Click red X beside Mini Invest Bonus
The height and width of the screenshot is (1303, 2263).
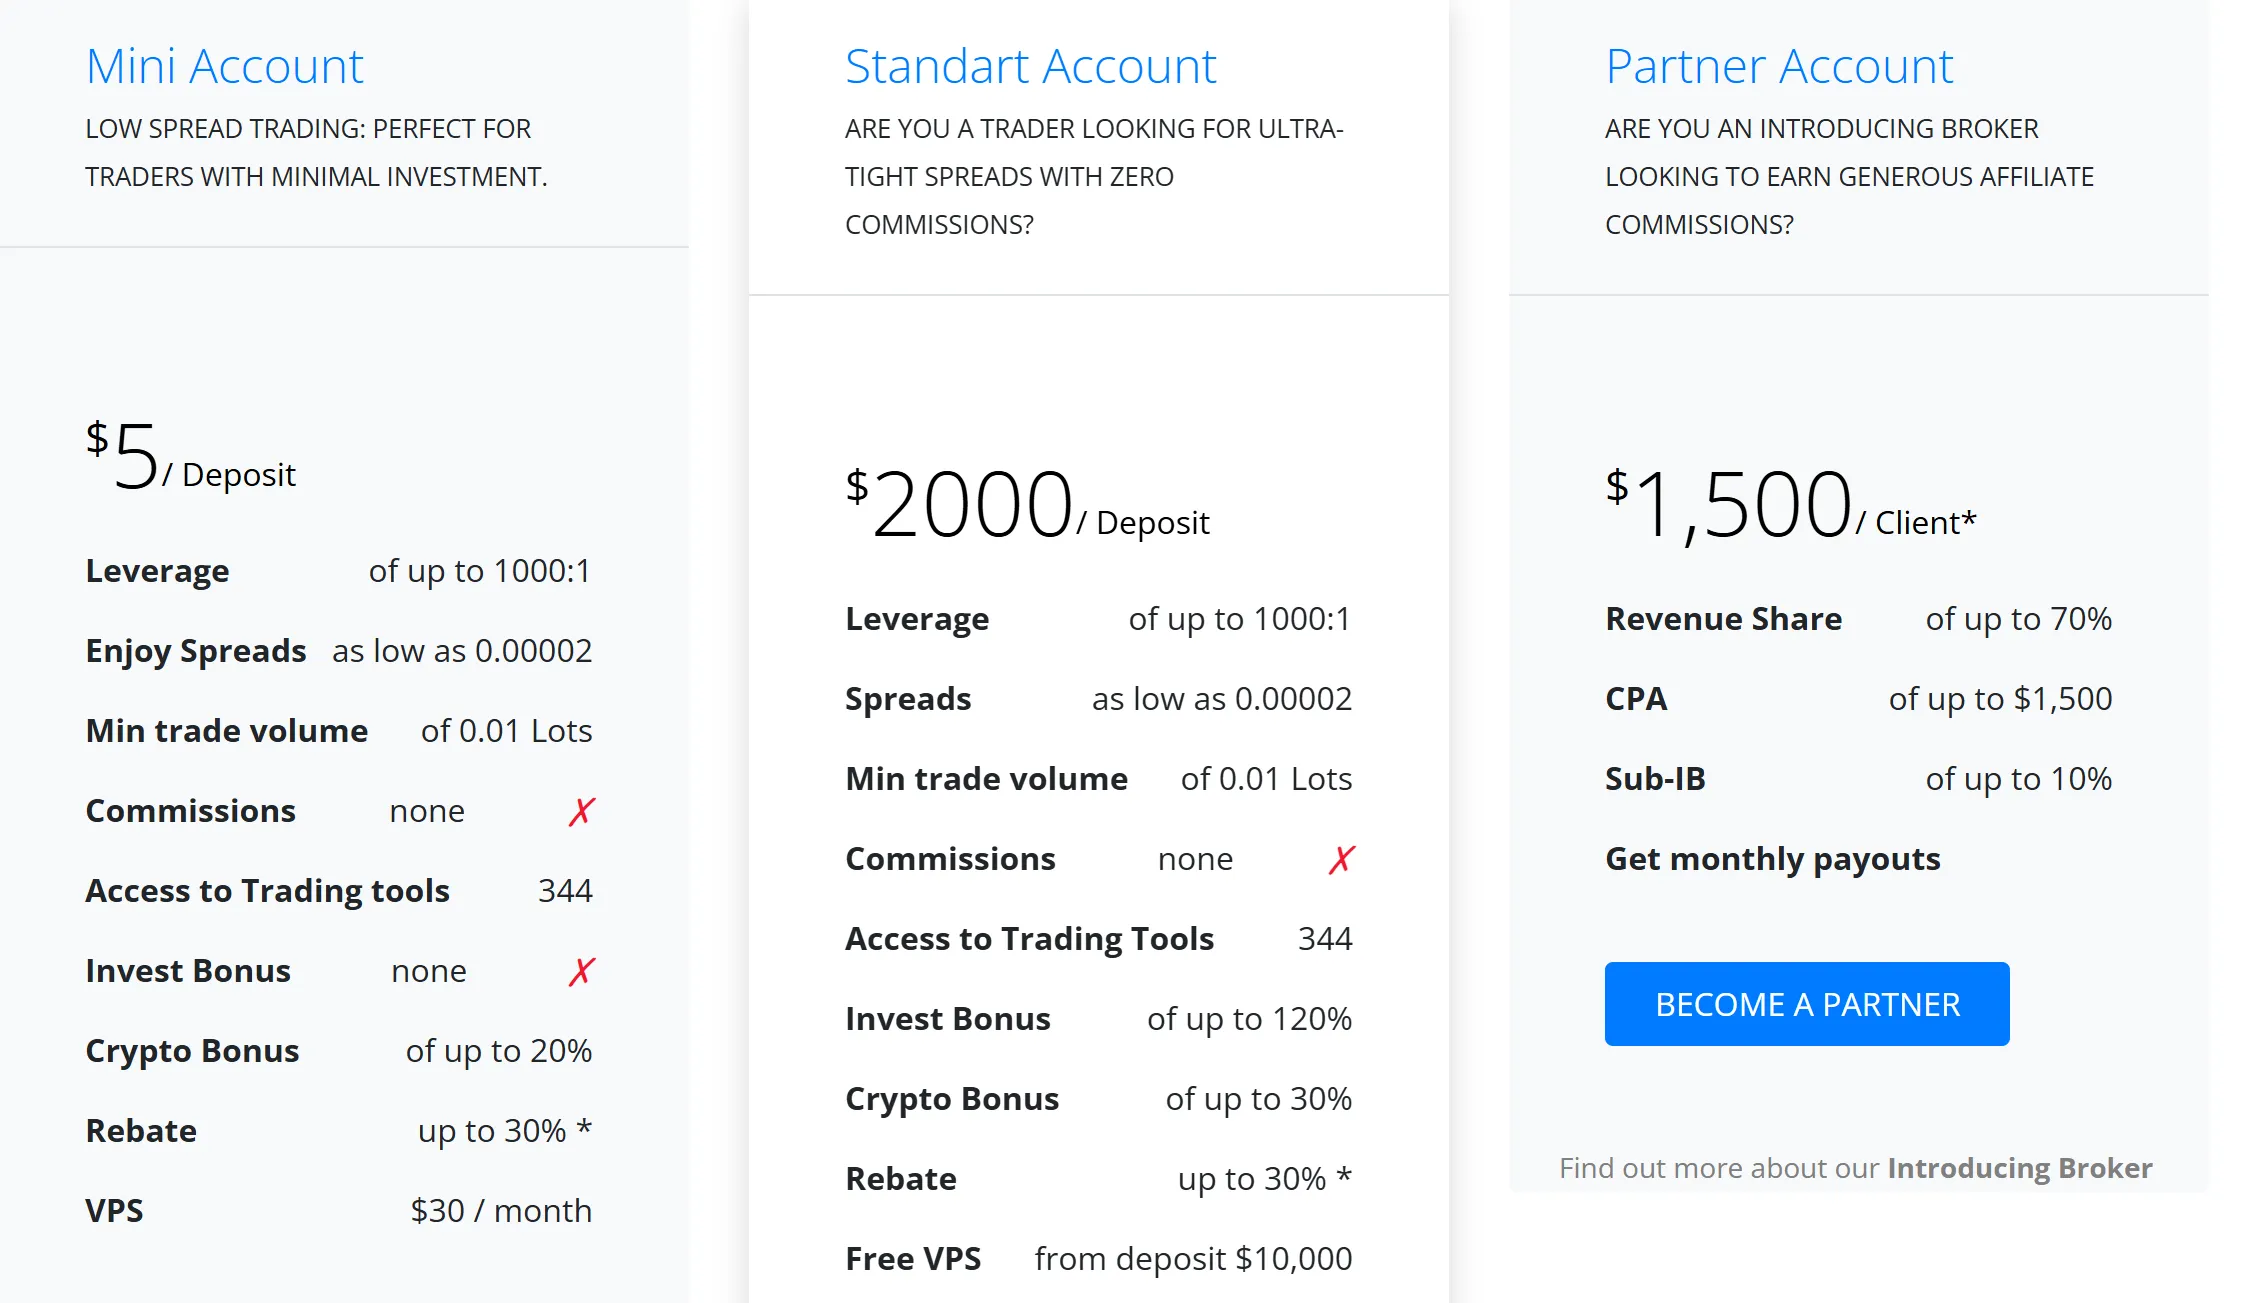pyautogui.click(x=582, y=971)
